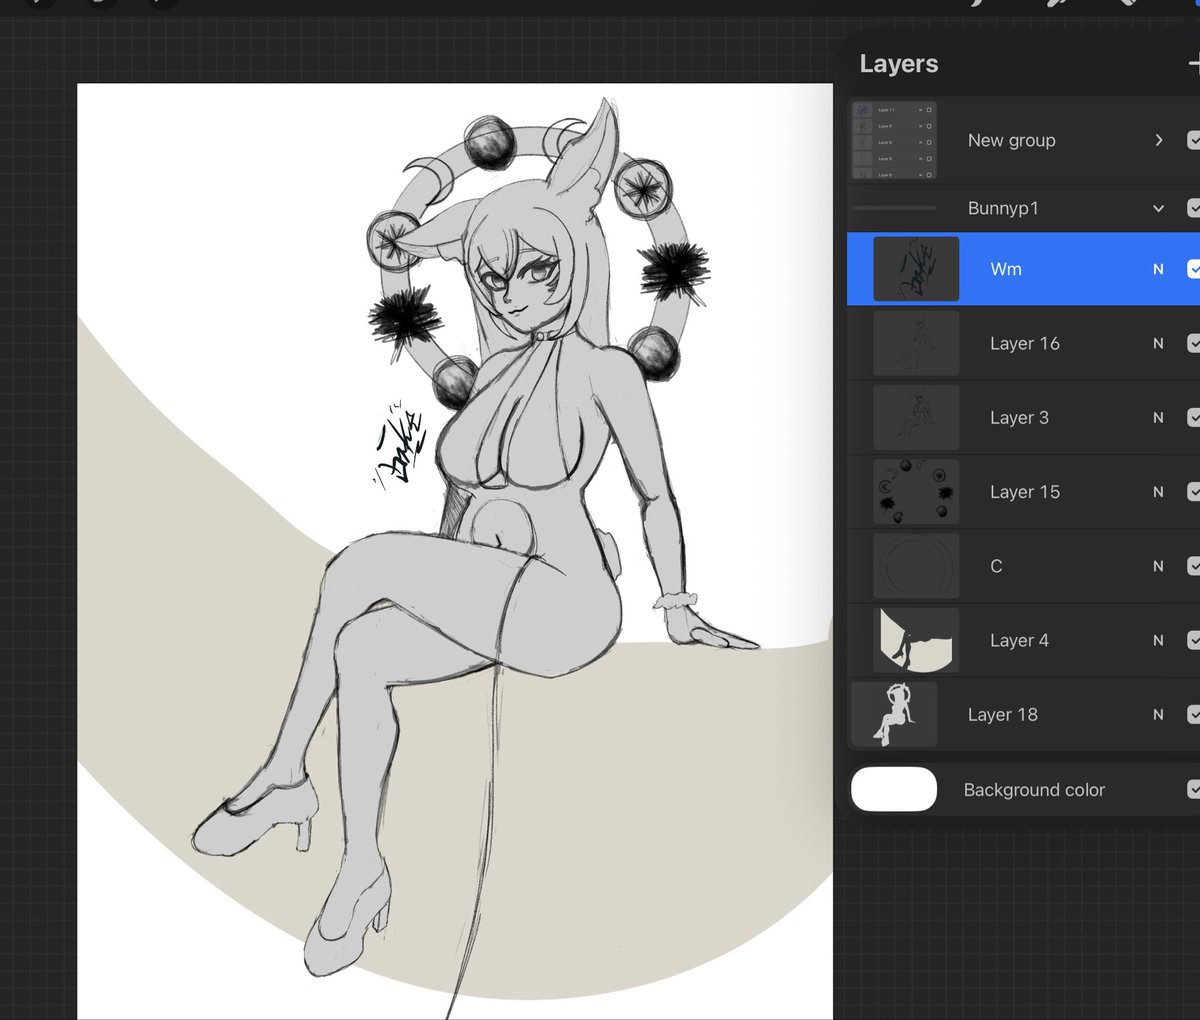Toggle visibility of Bunnyp1 group
The width and height of the screenshot is (1200, 1020).
click(x=1194, y=208)
